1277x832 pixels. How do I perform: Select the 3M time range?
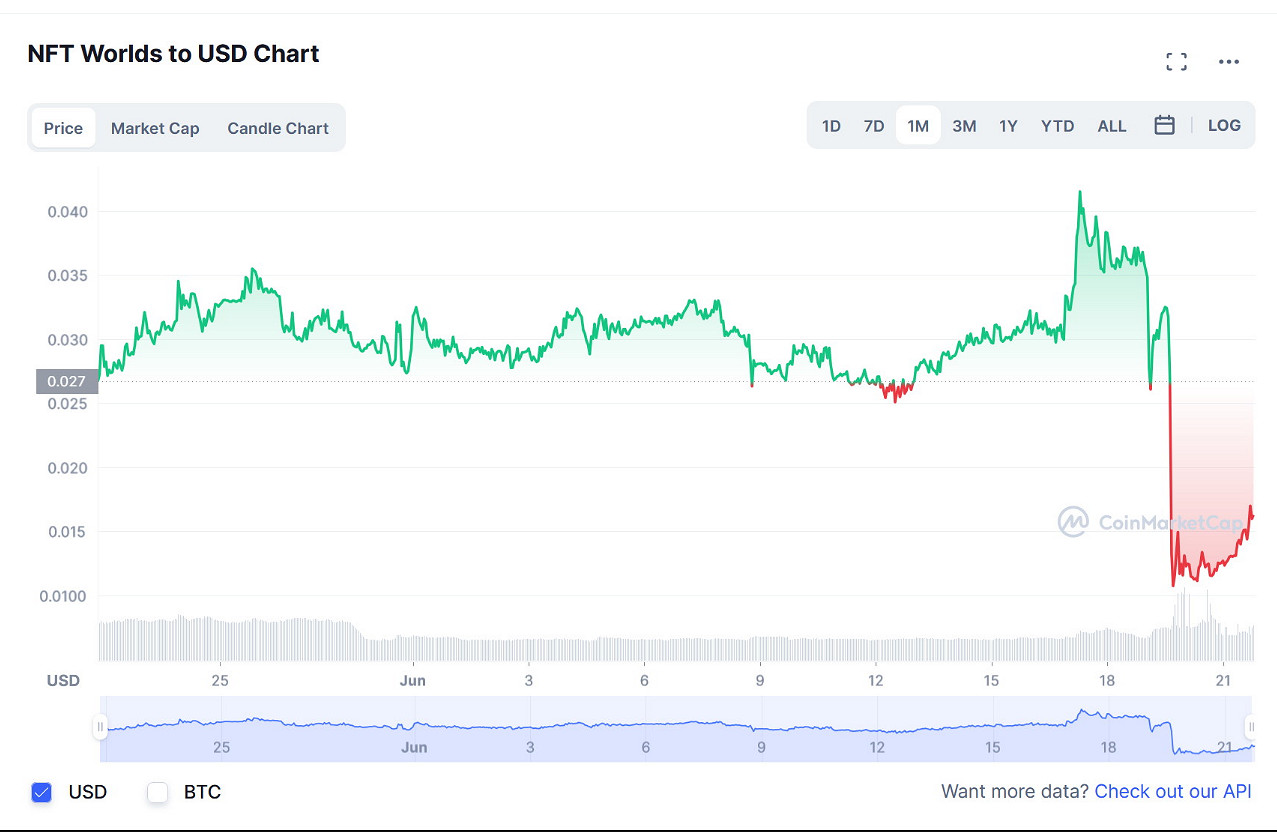pyautogui.click(x=964, y=126)
